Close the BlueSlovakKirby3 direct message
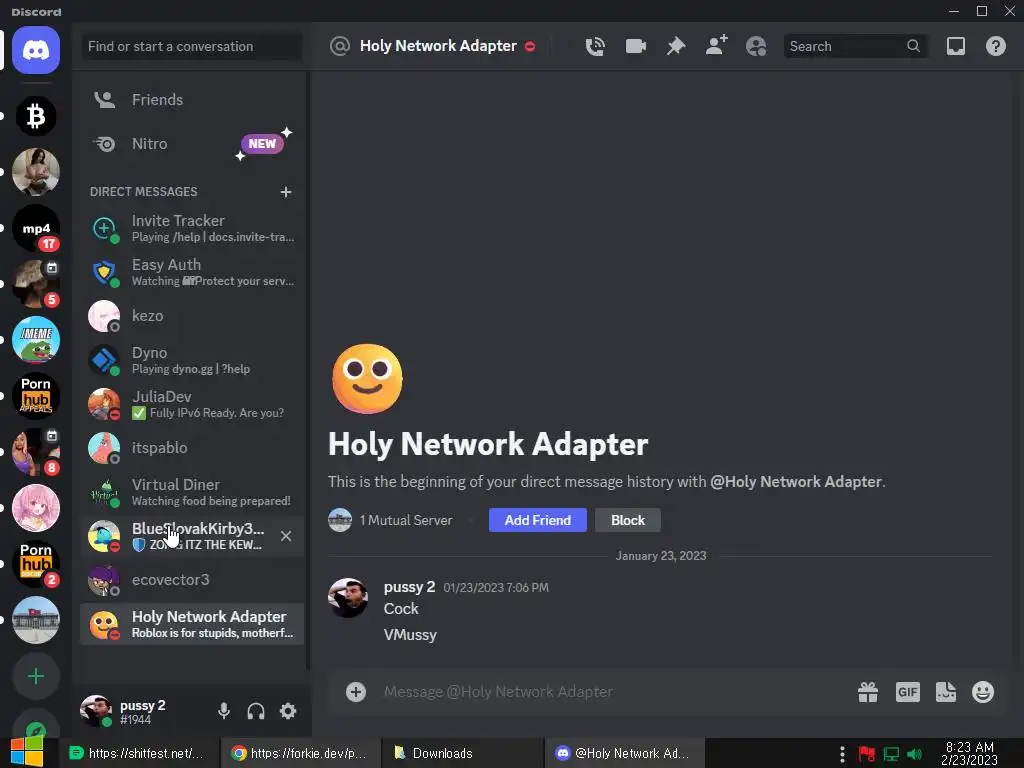The width and height of the screenshot is (1024, 768). click(x=286, y=536)
